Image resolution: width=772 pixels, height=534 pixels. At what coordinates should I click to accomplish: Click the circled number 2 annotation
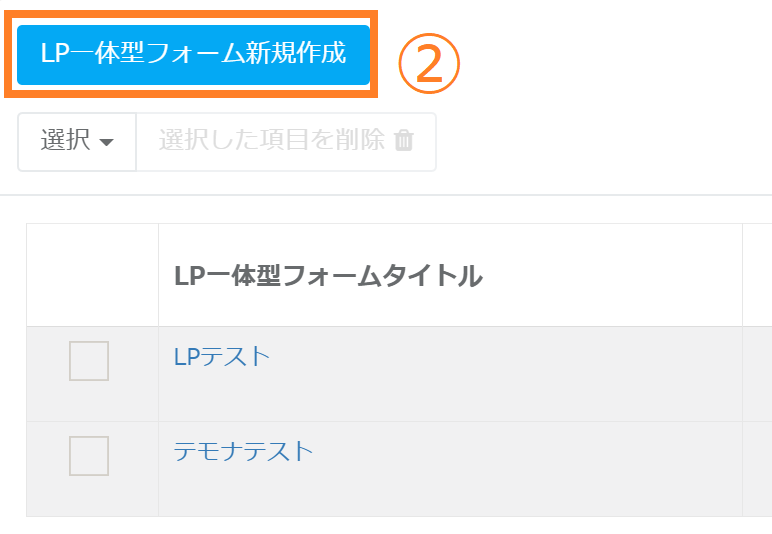pos(429,64)
